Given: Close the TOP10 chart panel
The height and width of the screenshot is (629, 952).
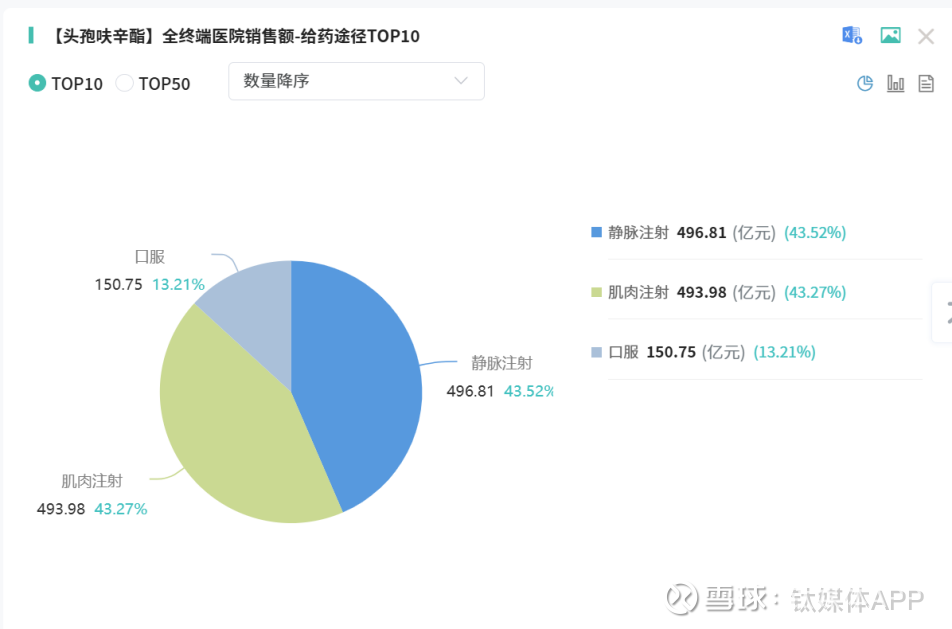Looking at the screenshot, I should 926,36.
